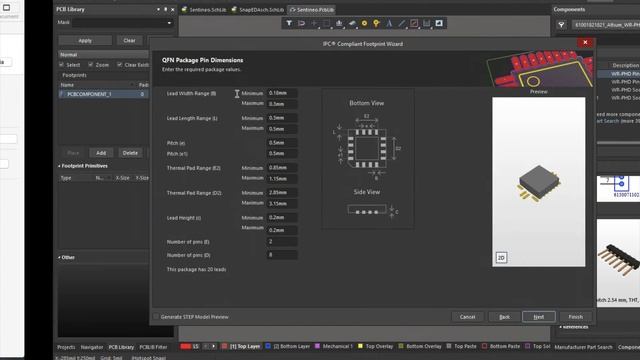Select the Top Overlay layer tab

pos(376,346)
